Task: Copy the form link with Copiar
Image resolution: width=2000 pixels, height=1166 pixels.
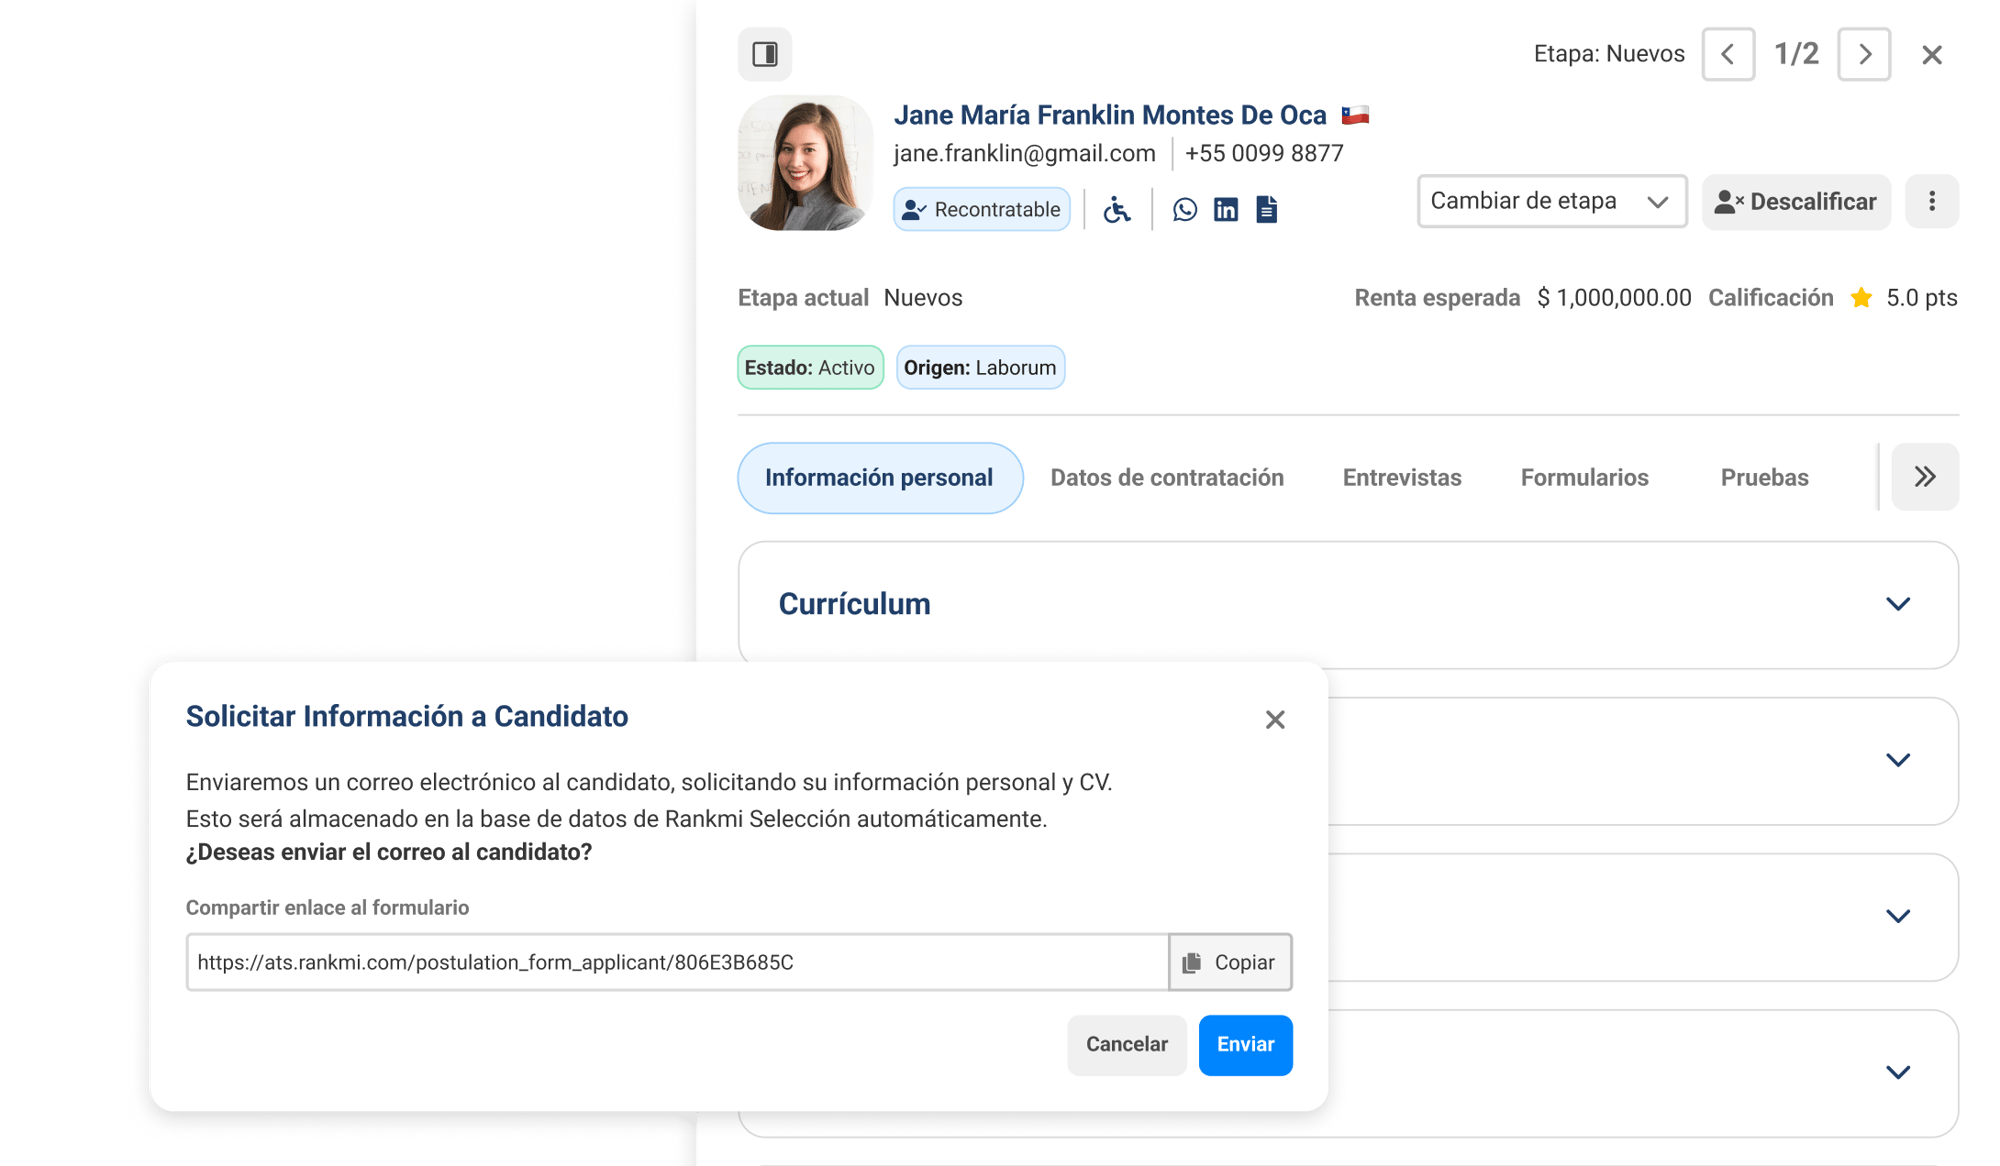Action: pyautogui.click(x=1230, y=962)
